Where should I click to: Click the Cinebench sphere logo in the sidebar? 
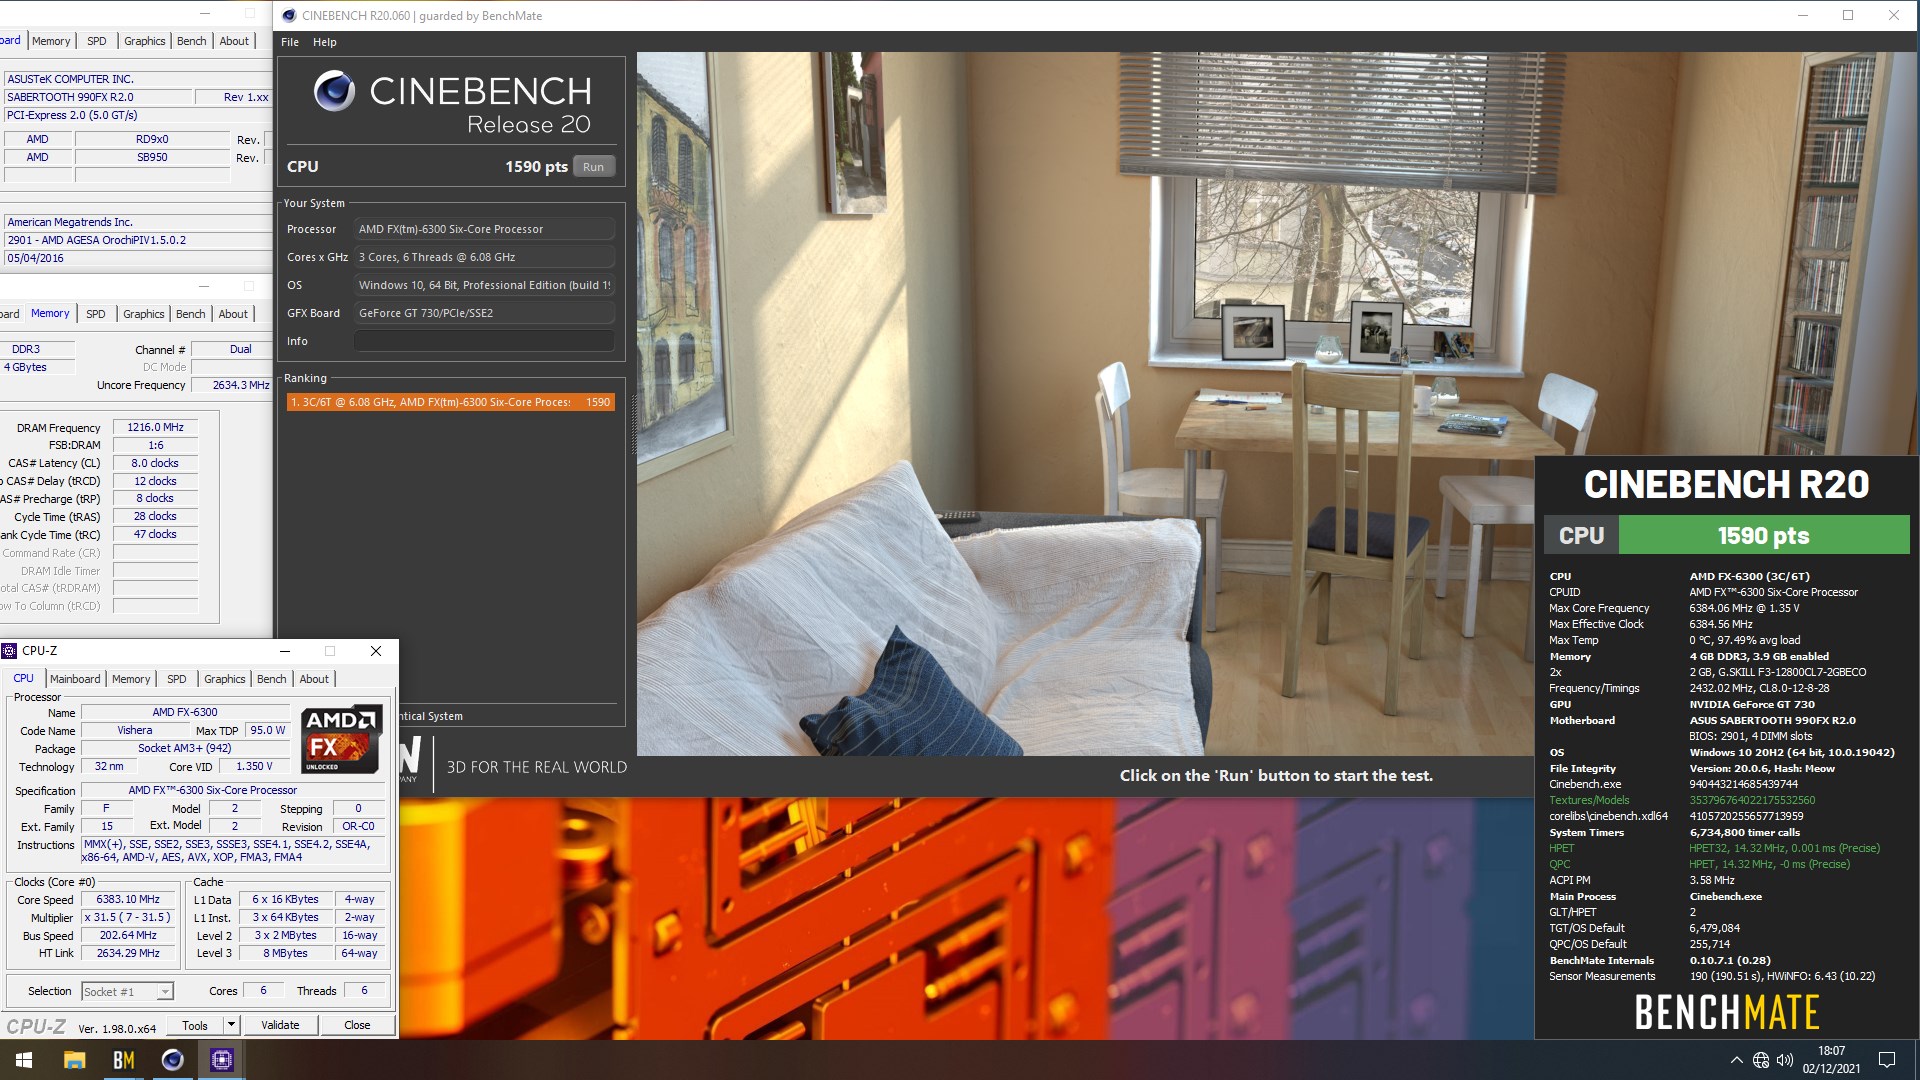pyautogui.click(x=334, y=91)
